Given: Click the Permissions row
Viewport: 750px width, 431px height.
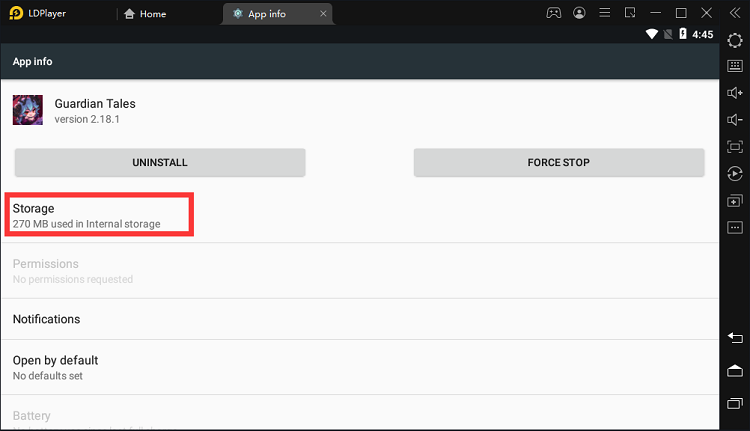Looking at the screenshot, I should pyautogui.click(x=360, y=271).
